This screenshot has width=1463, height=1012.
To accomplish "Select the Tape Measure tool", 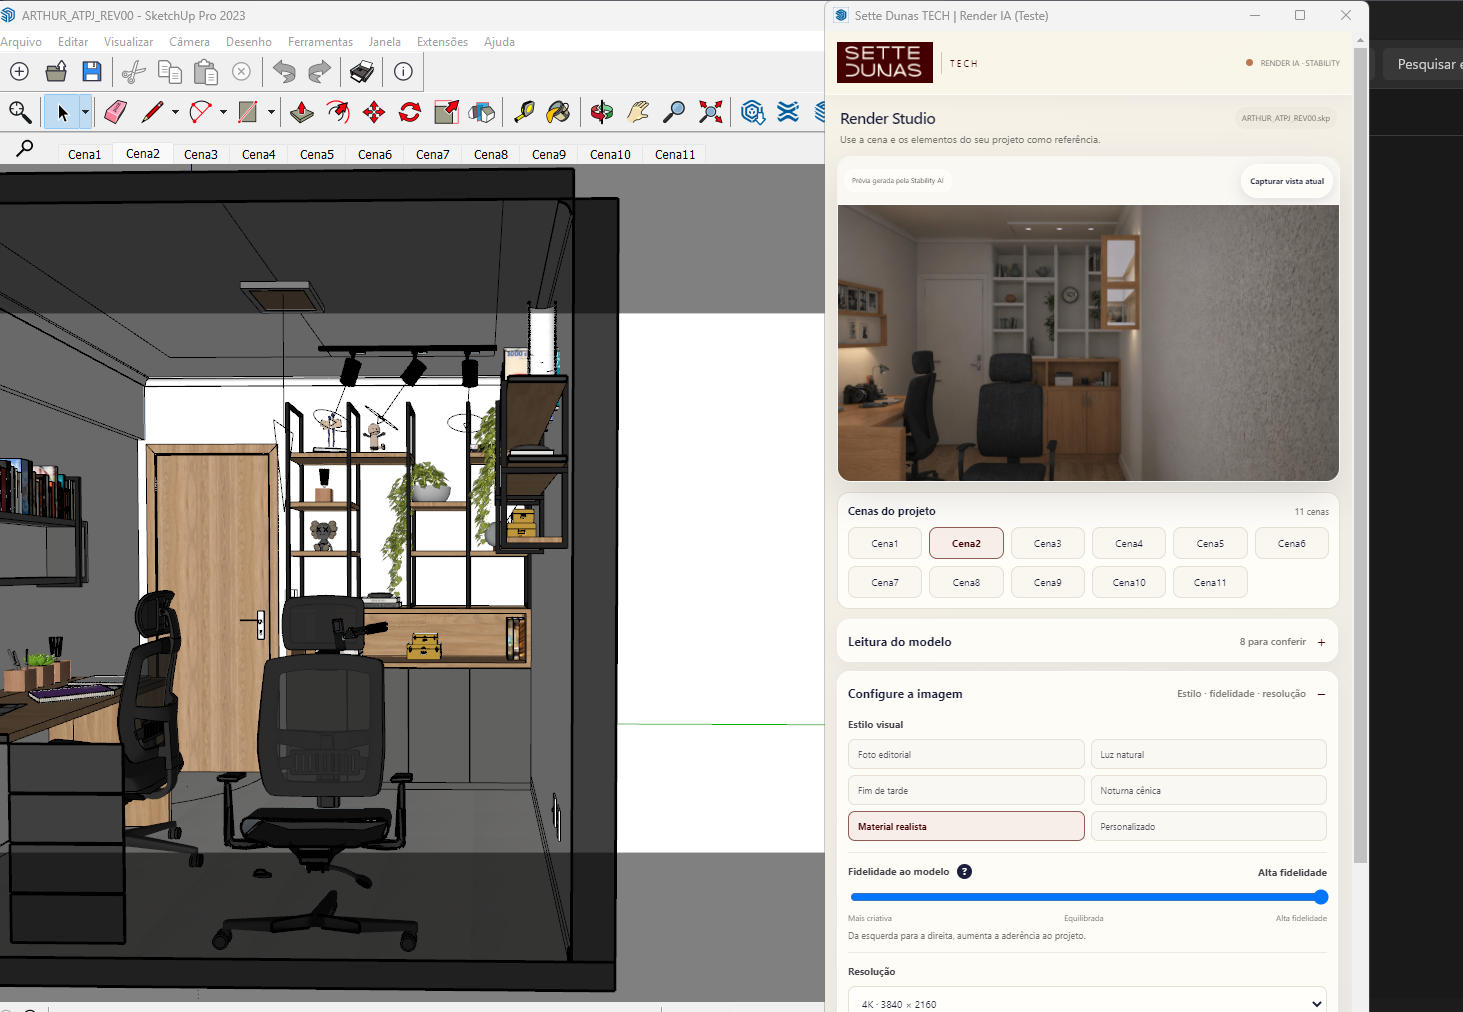I will (524, 112).
